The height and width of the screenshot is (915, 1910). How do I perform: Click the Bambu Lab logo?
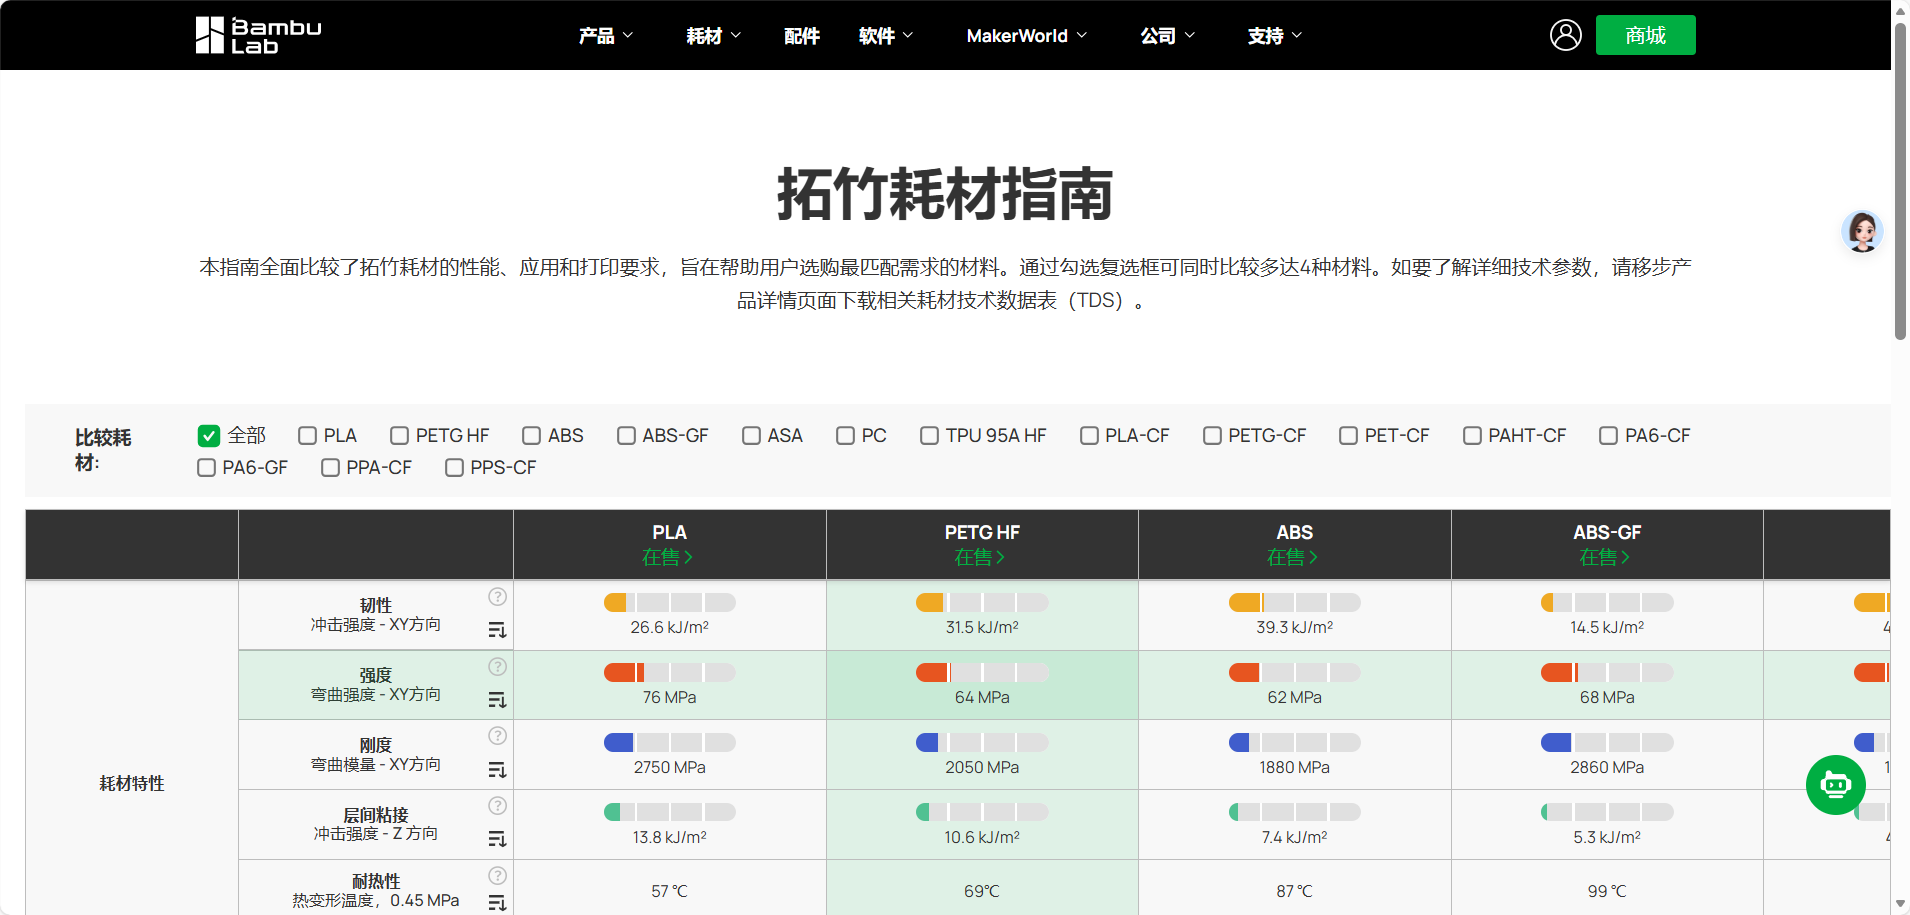258,35
